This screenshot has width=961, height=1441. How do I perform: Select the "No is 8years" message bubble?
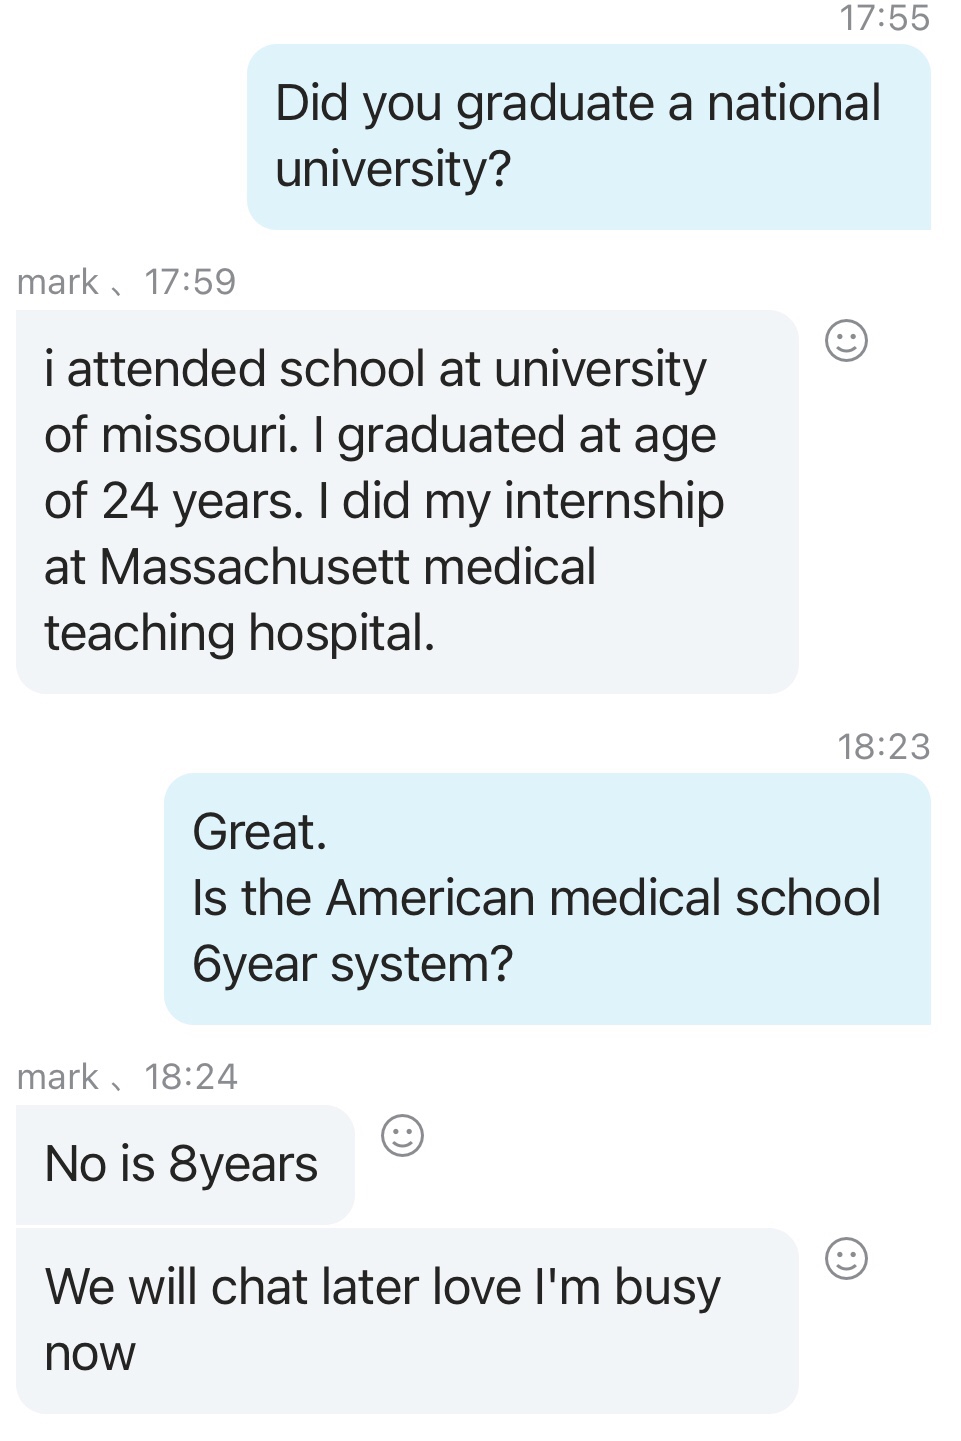[184, 1165]
